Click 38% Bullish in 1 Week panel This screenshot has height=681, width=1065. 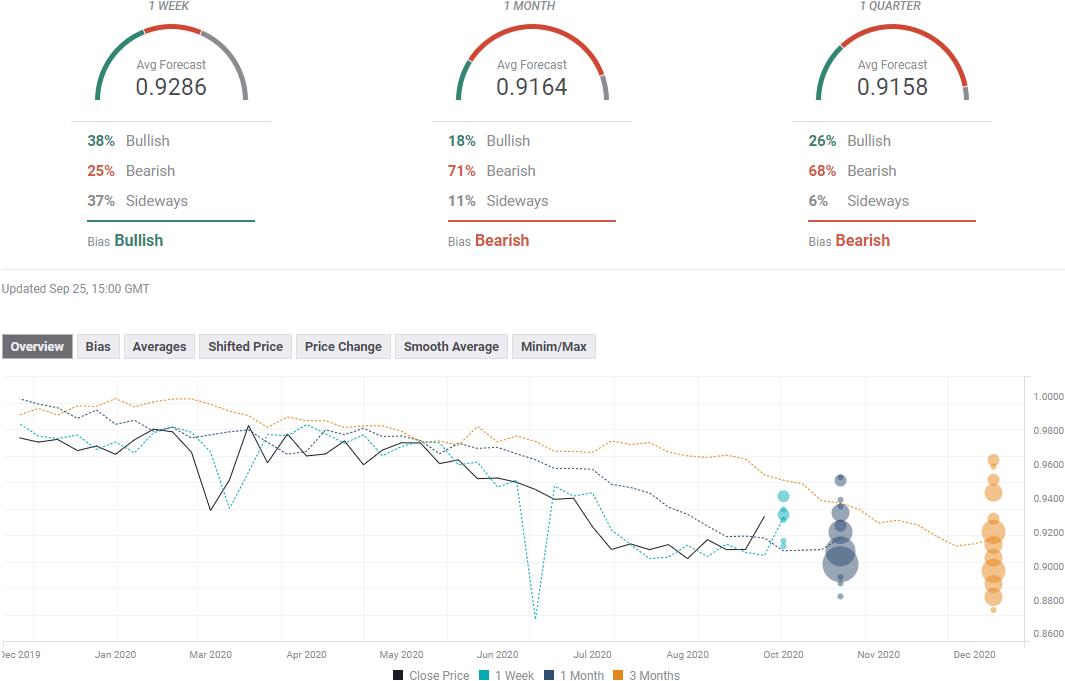coord(128,141)
